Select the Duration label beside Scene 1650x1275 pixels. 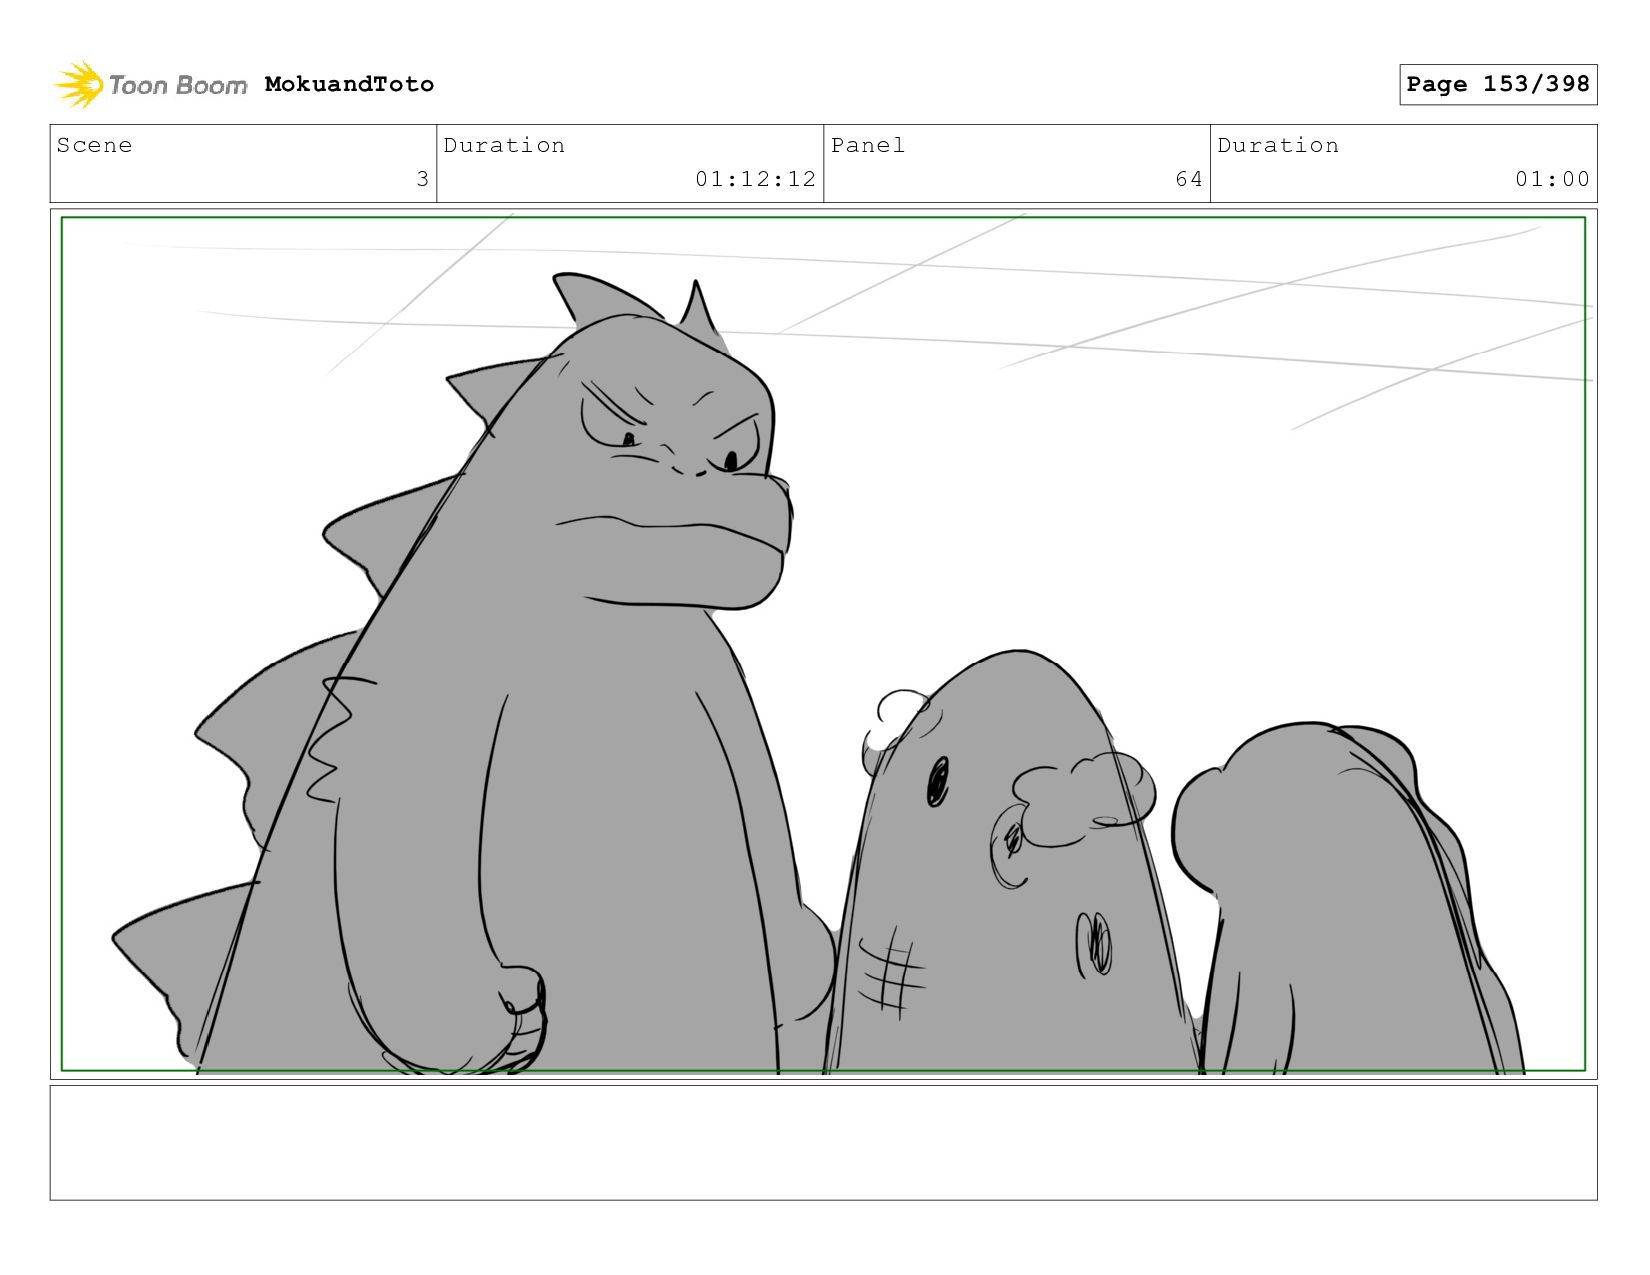[x=504, y=145]
